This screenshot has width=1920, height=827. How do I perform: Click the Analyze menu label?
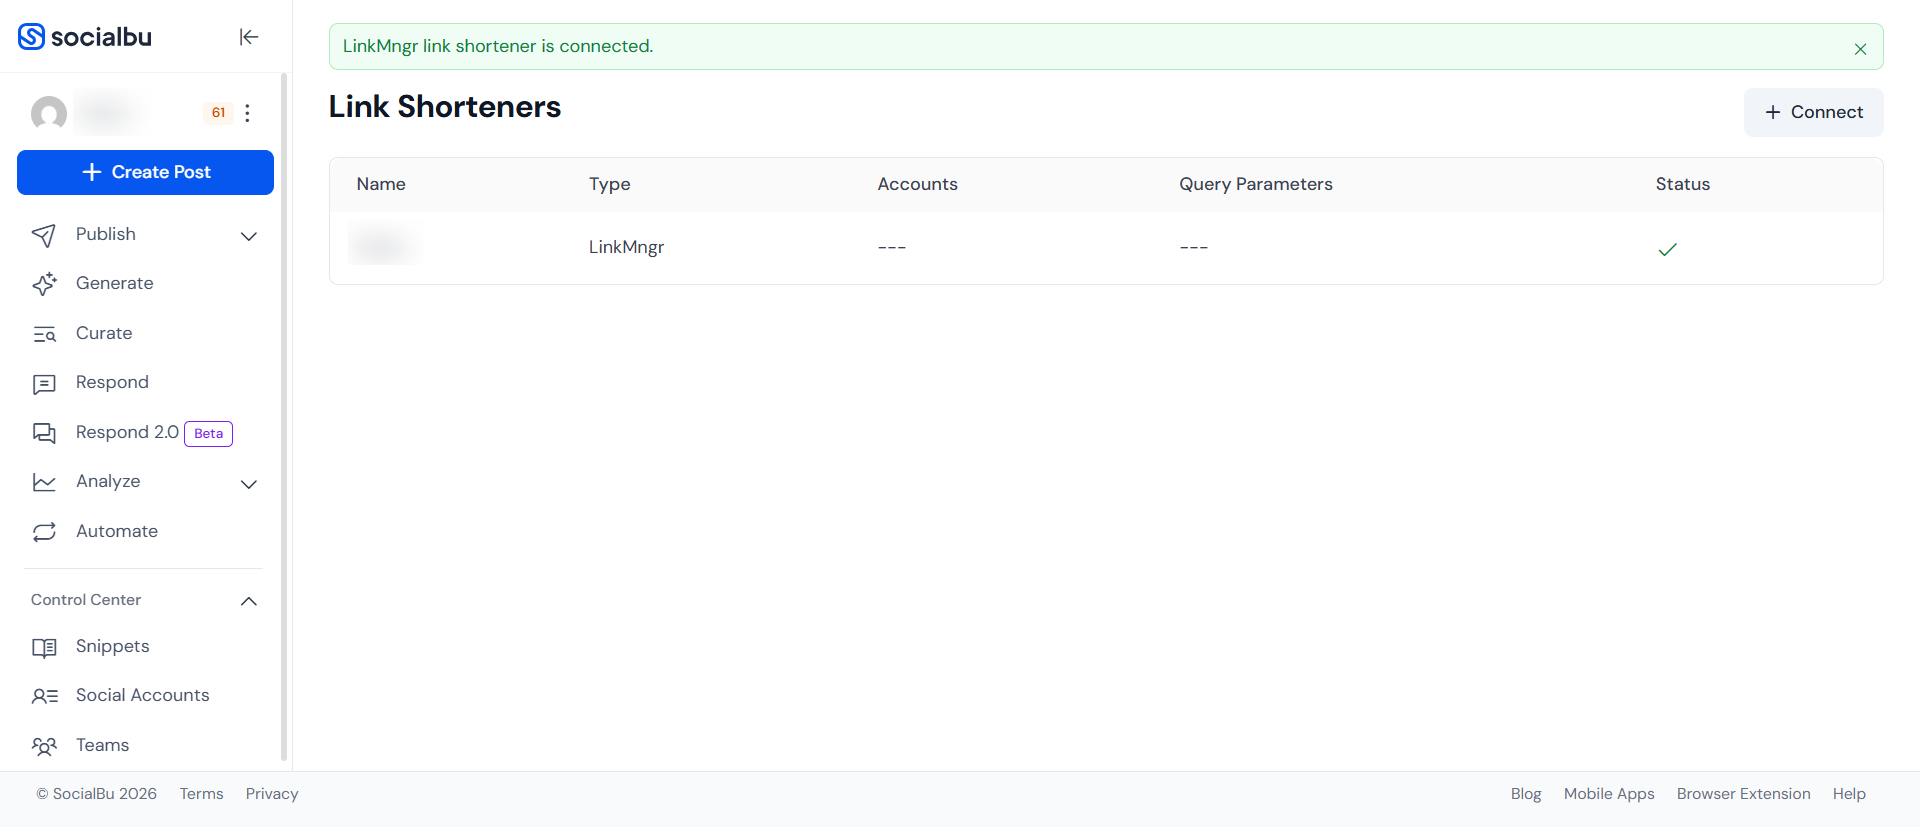(x=108, y=482)
